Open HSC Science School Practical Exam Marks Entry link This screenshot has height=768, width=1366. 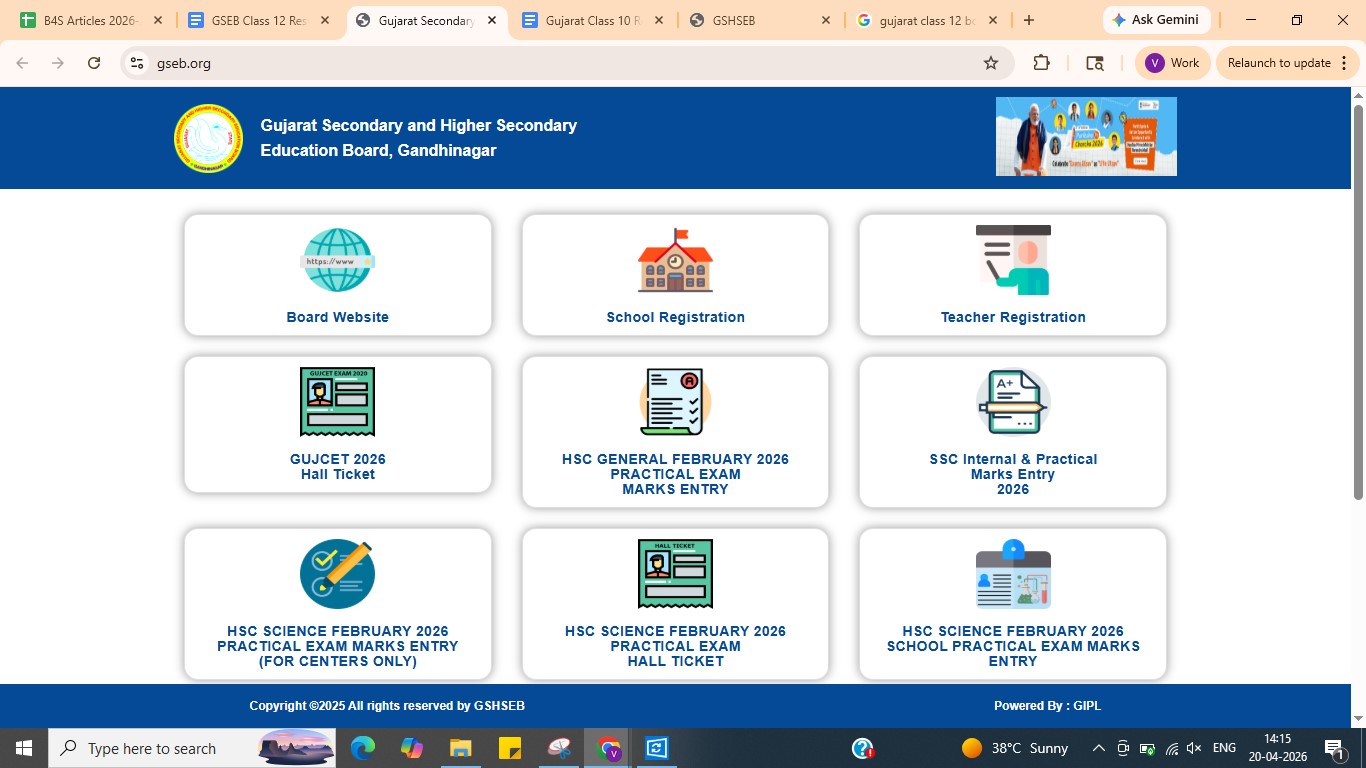[x=1012, y=646]
